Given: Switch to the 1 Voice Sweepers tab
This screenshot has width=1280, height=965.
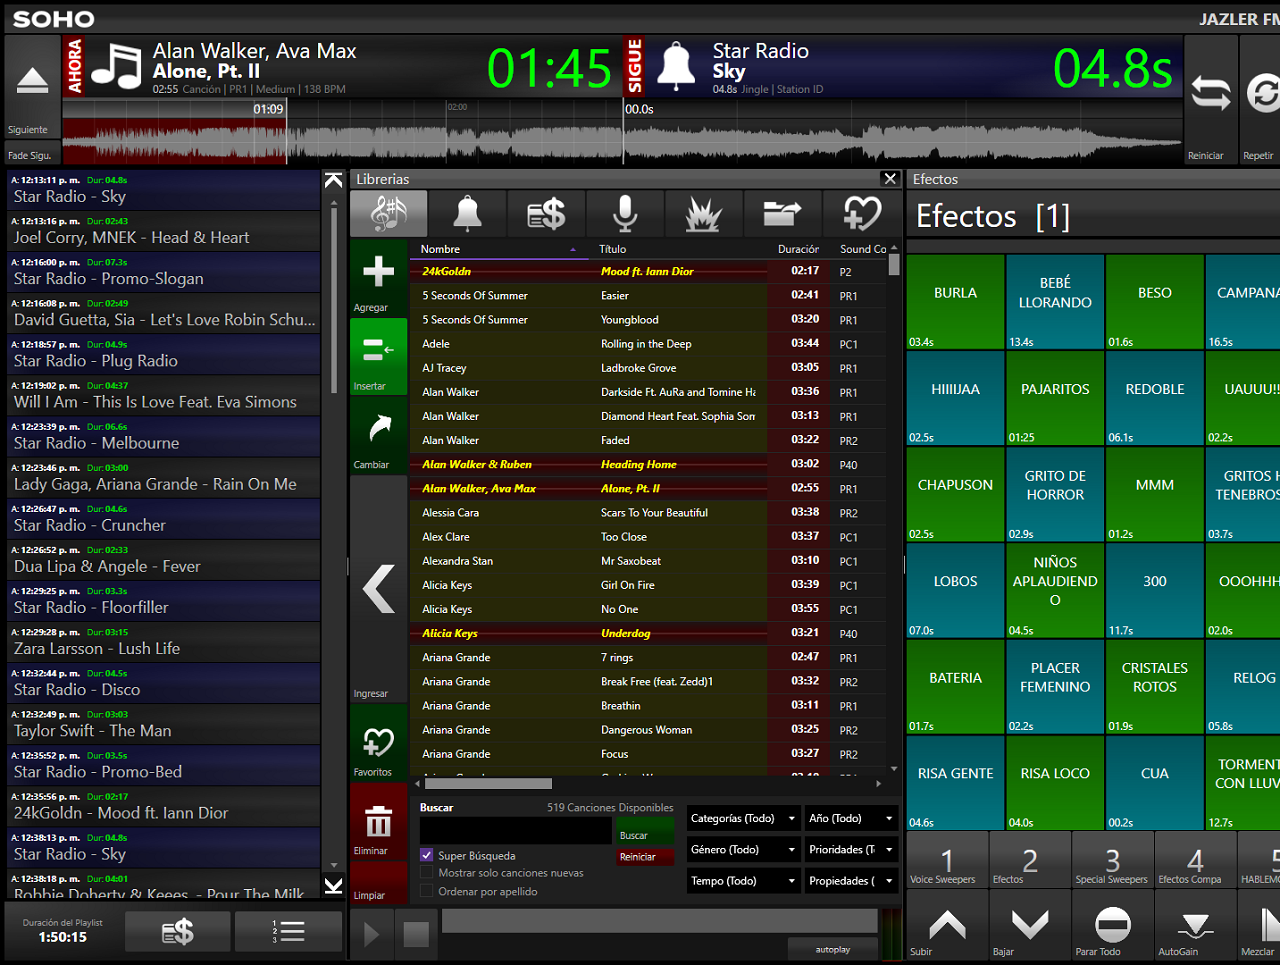Looking at the screenshot, I should coord(947,860).
